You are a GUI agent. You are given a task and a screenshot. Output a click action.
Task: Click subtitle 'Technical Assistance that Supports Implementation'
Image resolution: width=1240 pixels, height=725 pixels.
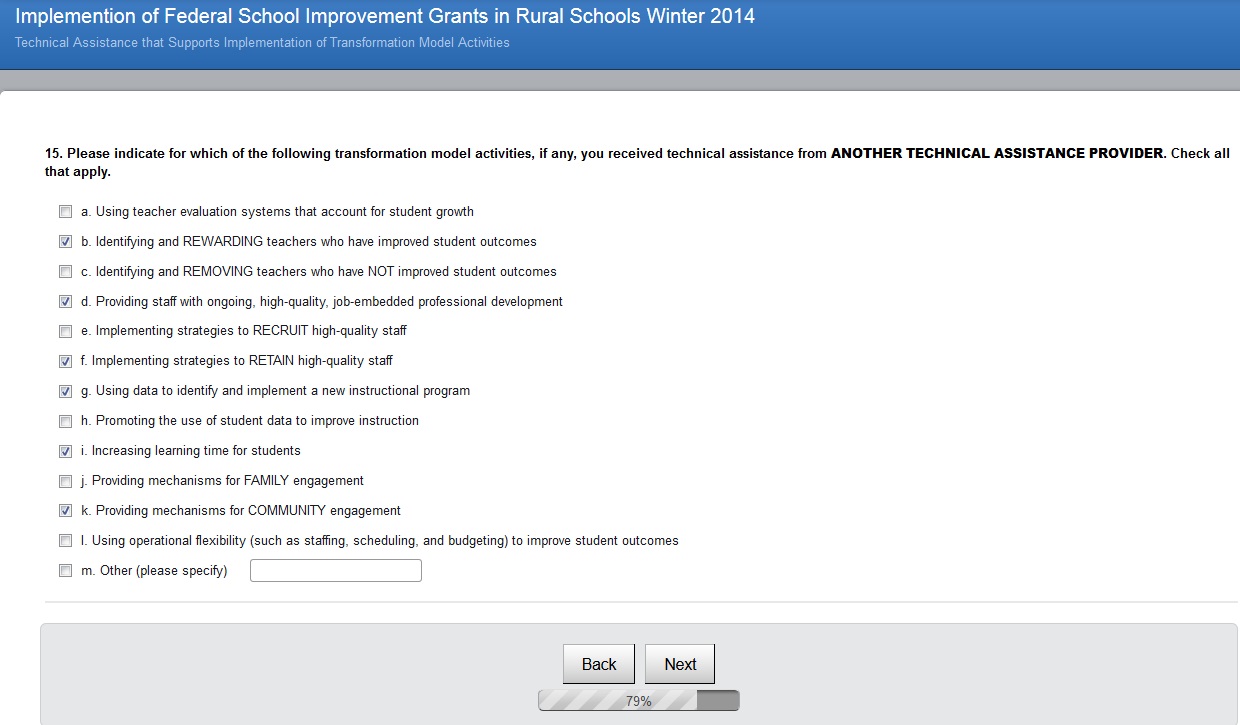click(262, 43)
